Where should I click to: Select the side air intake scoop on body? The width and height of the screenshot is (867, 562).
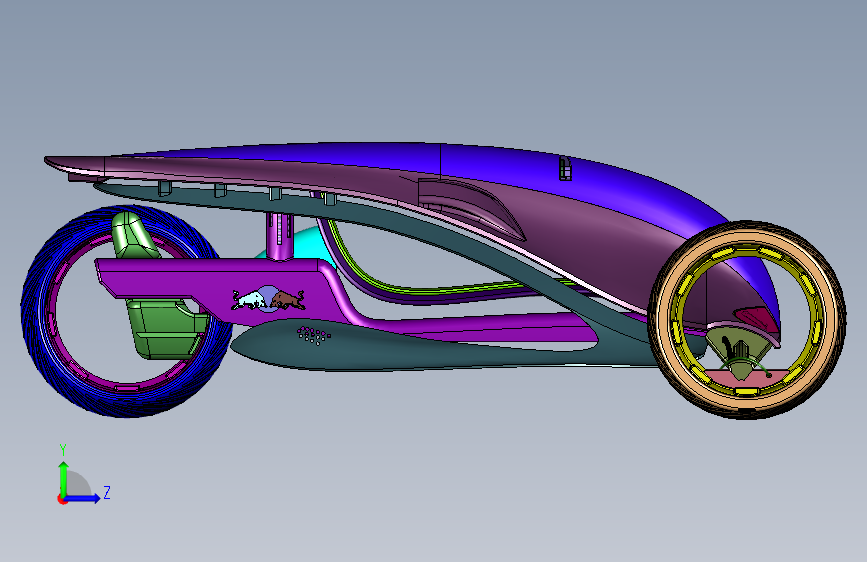pyautogui.click(x=470, y=206)
